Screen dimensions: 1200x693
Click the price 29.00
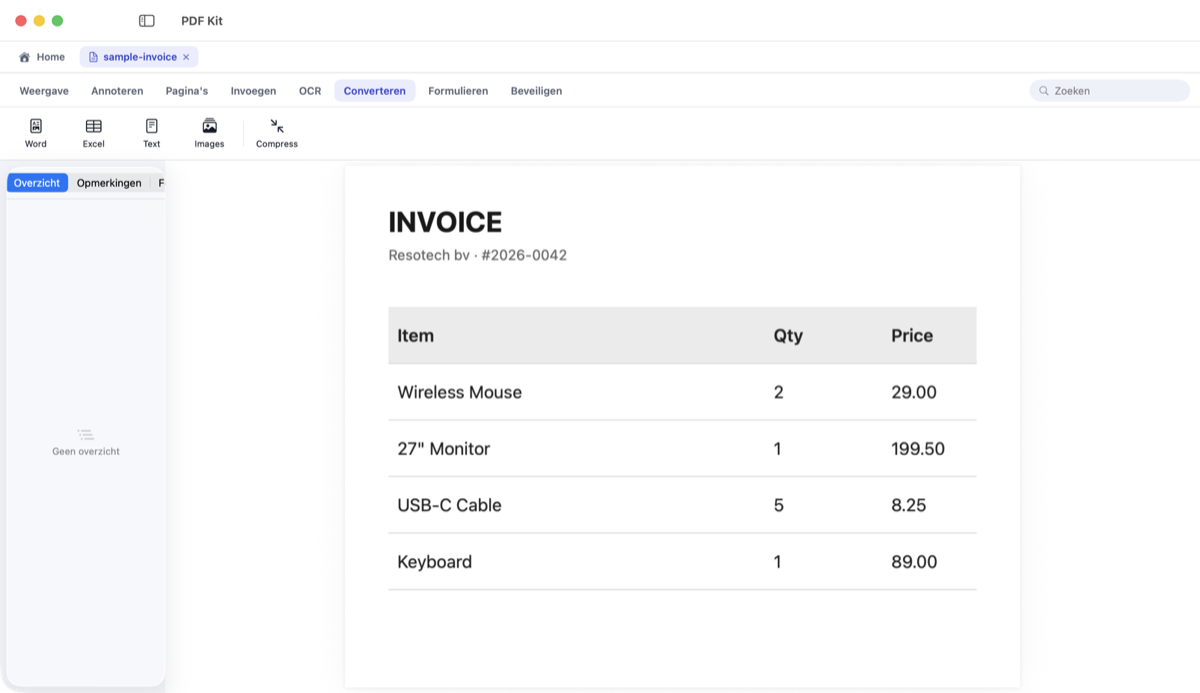click(x=914, y=392)
